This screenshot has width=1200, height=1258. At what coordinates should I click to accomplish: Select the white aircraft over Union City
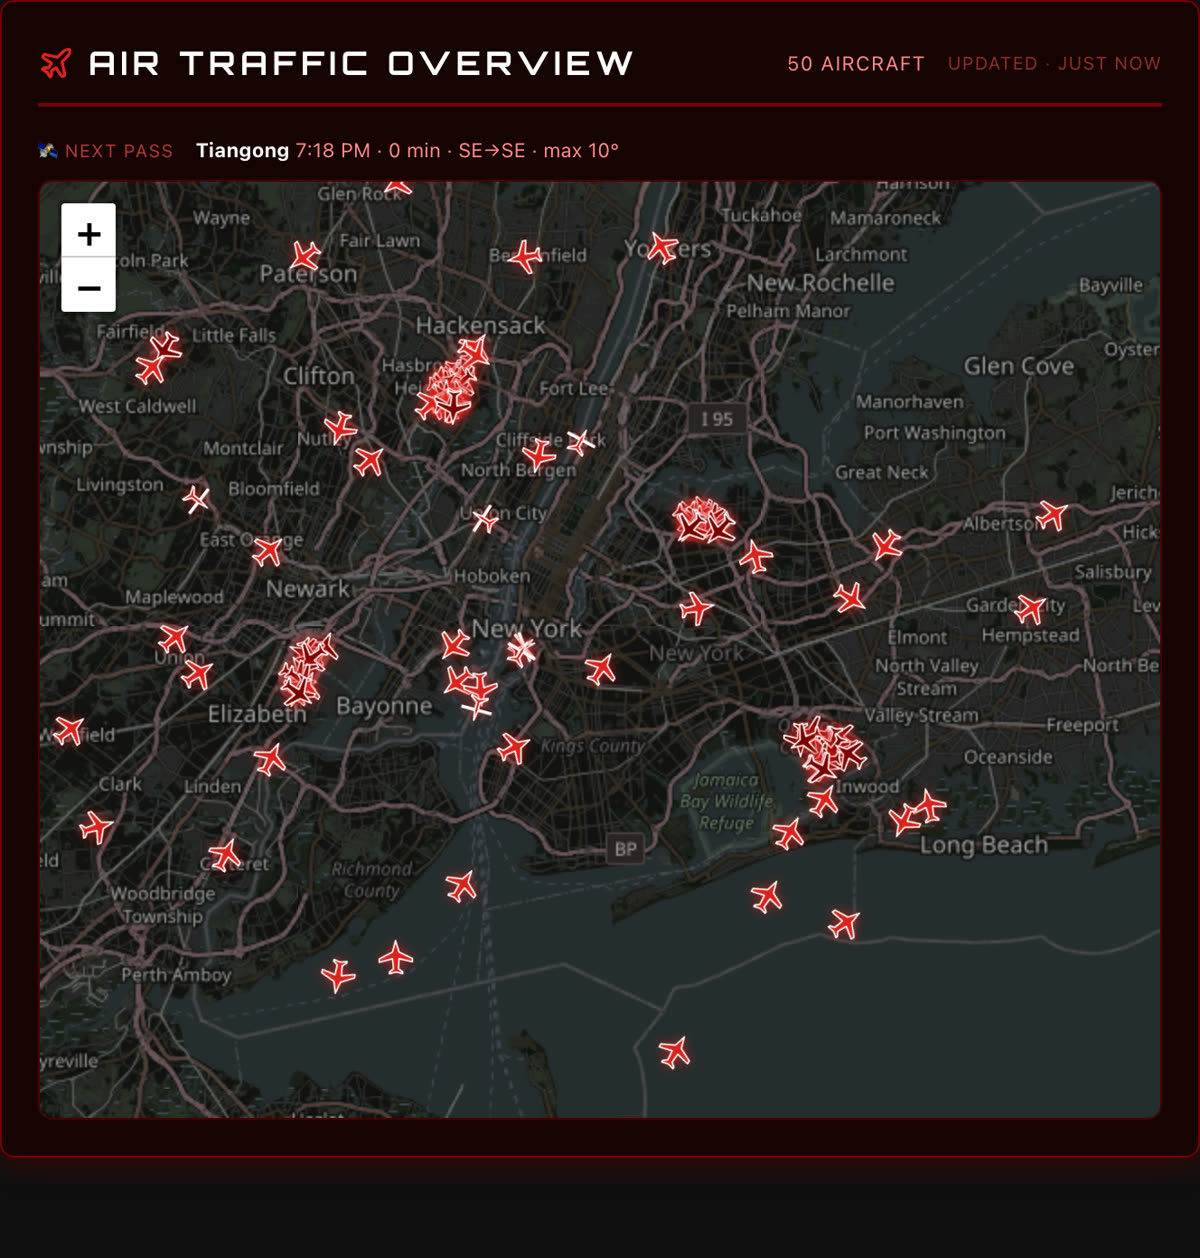pyautogui.click(x=485, y=518)
